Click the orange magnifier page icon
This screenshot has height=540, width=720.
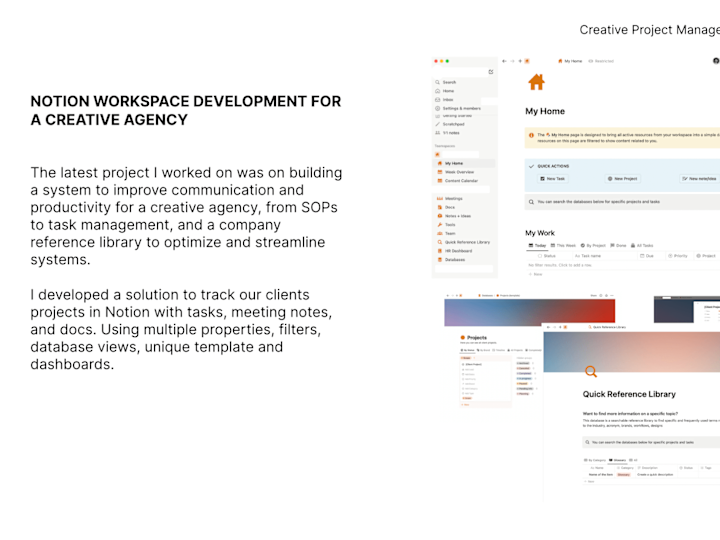tap(591, 371)
